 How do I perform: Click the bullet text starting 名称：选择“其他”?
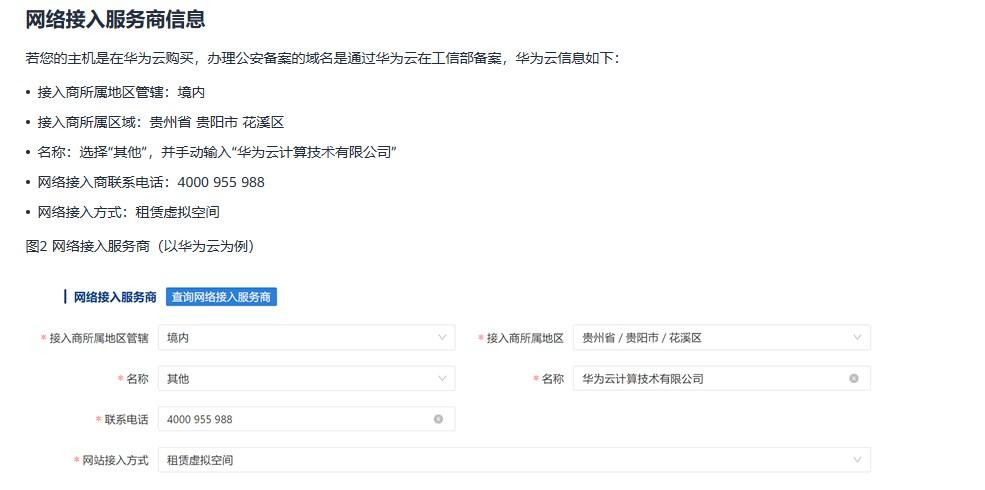(217, 152)
